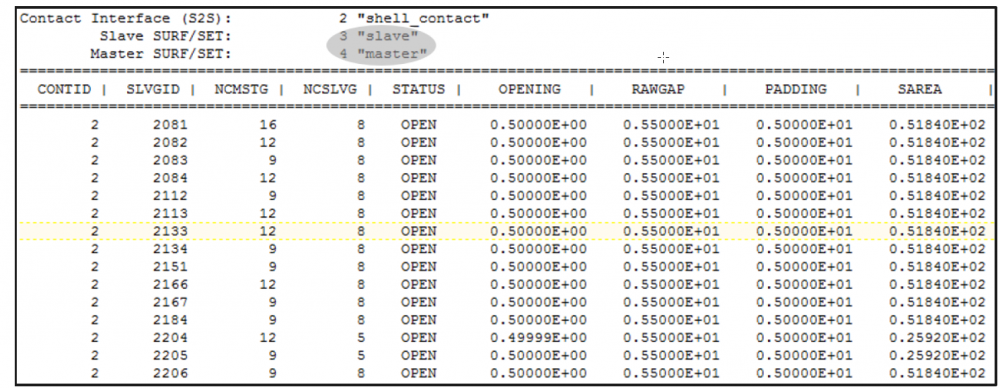Click the SLVGID column header
Viewport: 1000px width, 389px height.
pos(152,89)
